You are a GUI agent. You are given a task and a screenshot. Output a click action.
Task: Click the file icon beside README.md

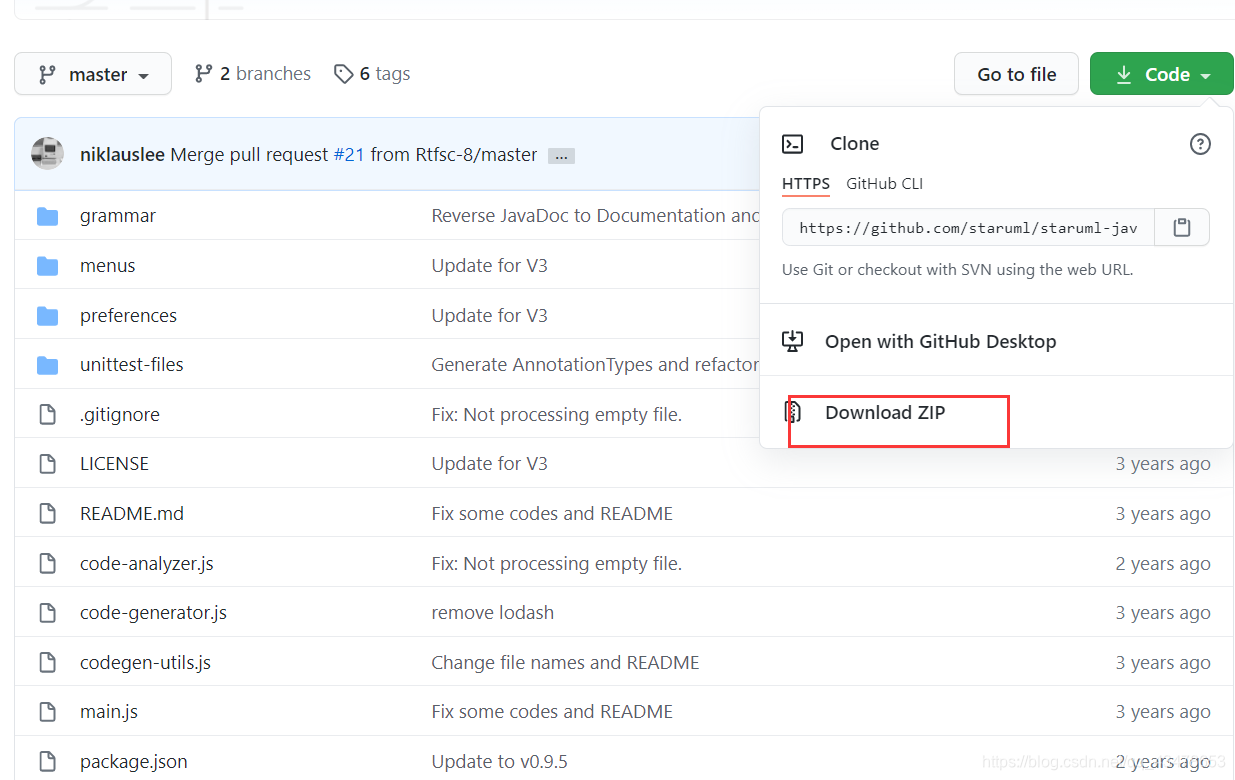tap(47, 513)
